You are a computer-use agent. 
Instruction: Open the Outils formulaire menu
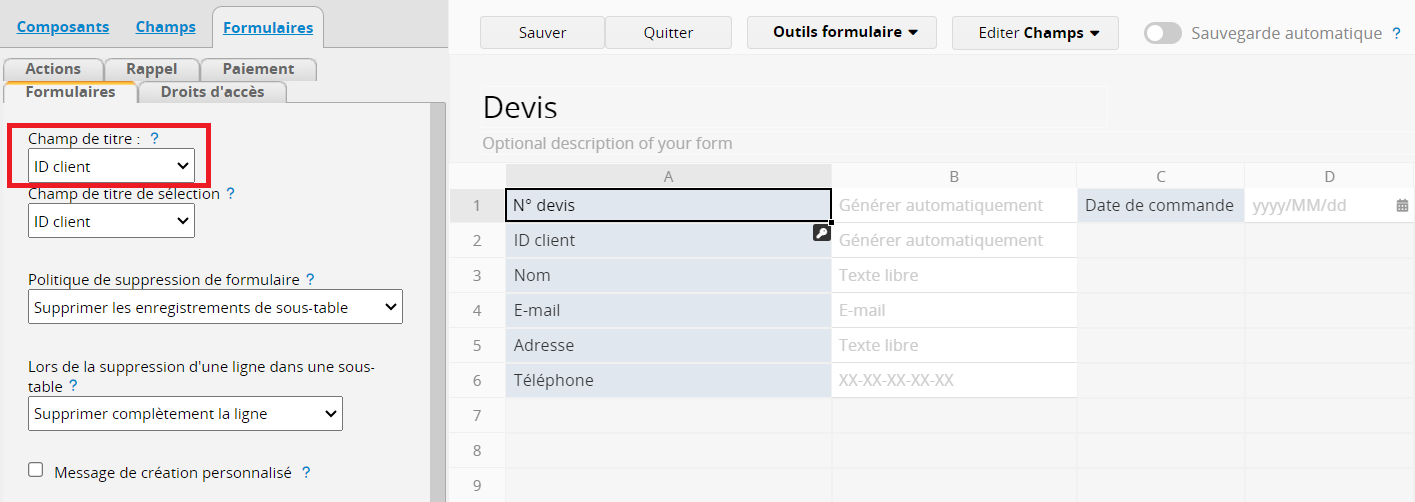[841, 33]
